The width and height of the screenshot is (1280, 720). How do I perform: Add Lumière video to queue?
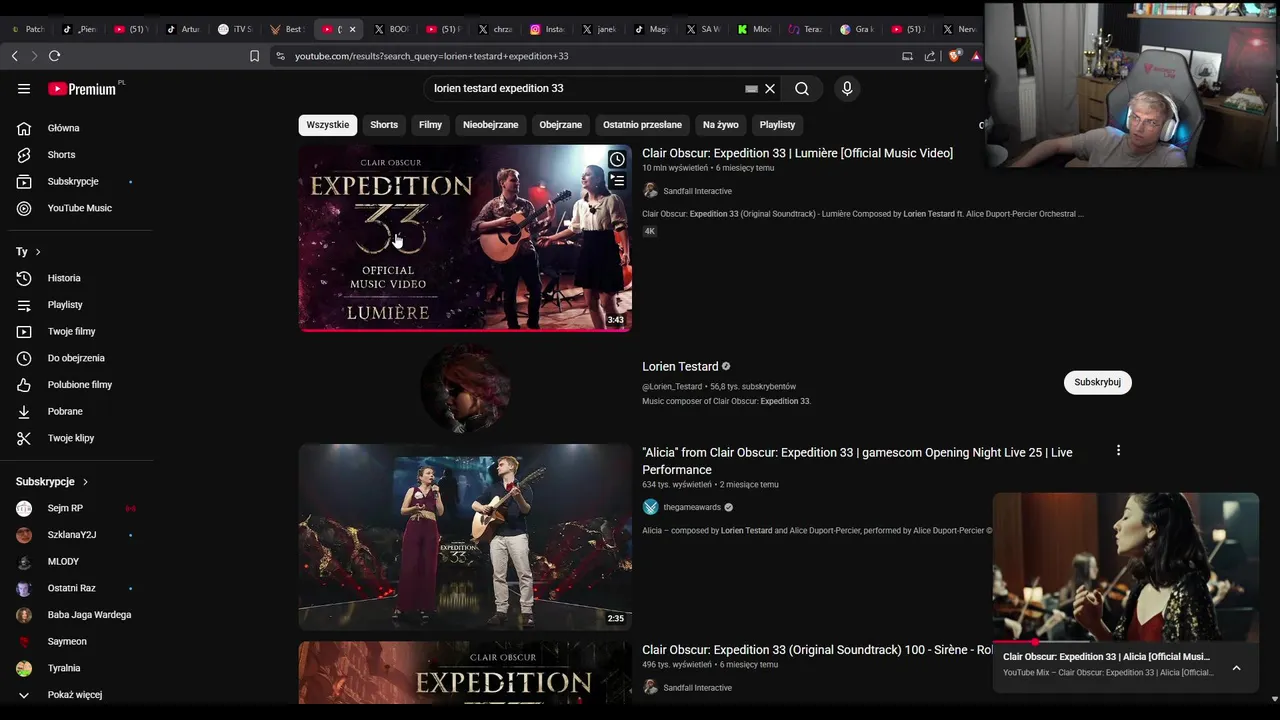tap(617, 181)
